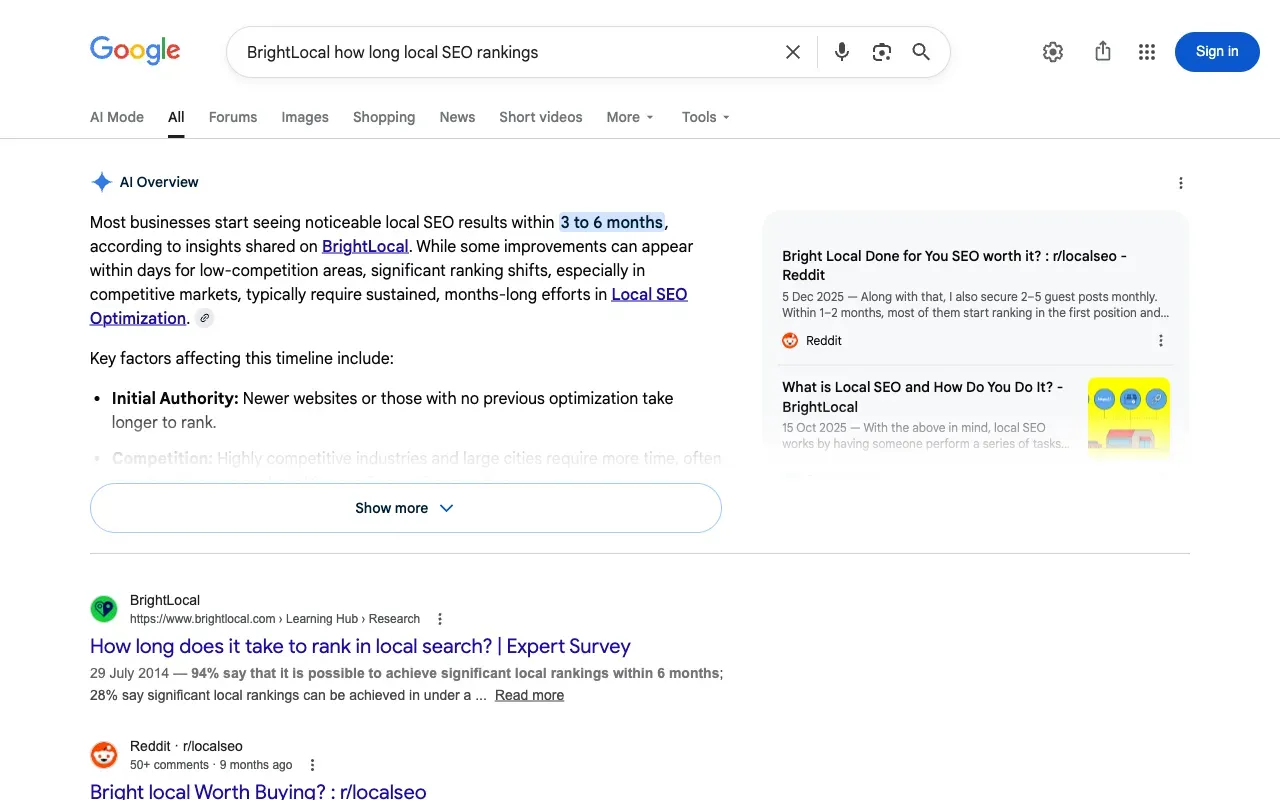Open Quick settings gear icon
Viewport: 1280px width, 800px height.
(1053, 52)
